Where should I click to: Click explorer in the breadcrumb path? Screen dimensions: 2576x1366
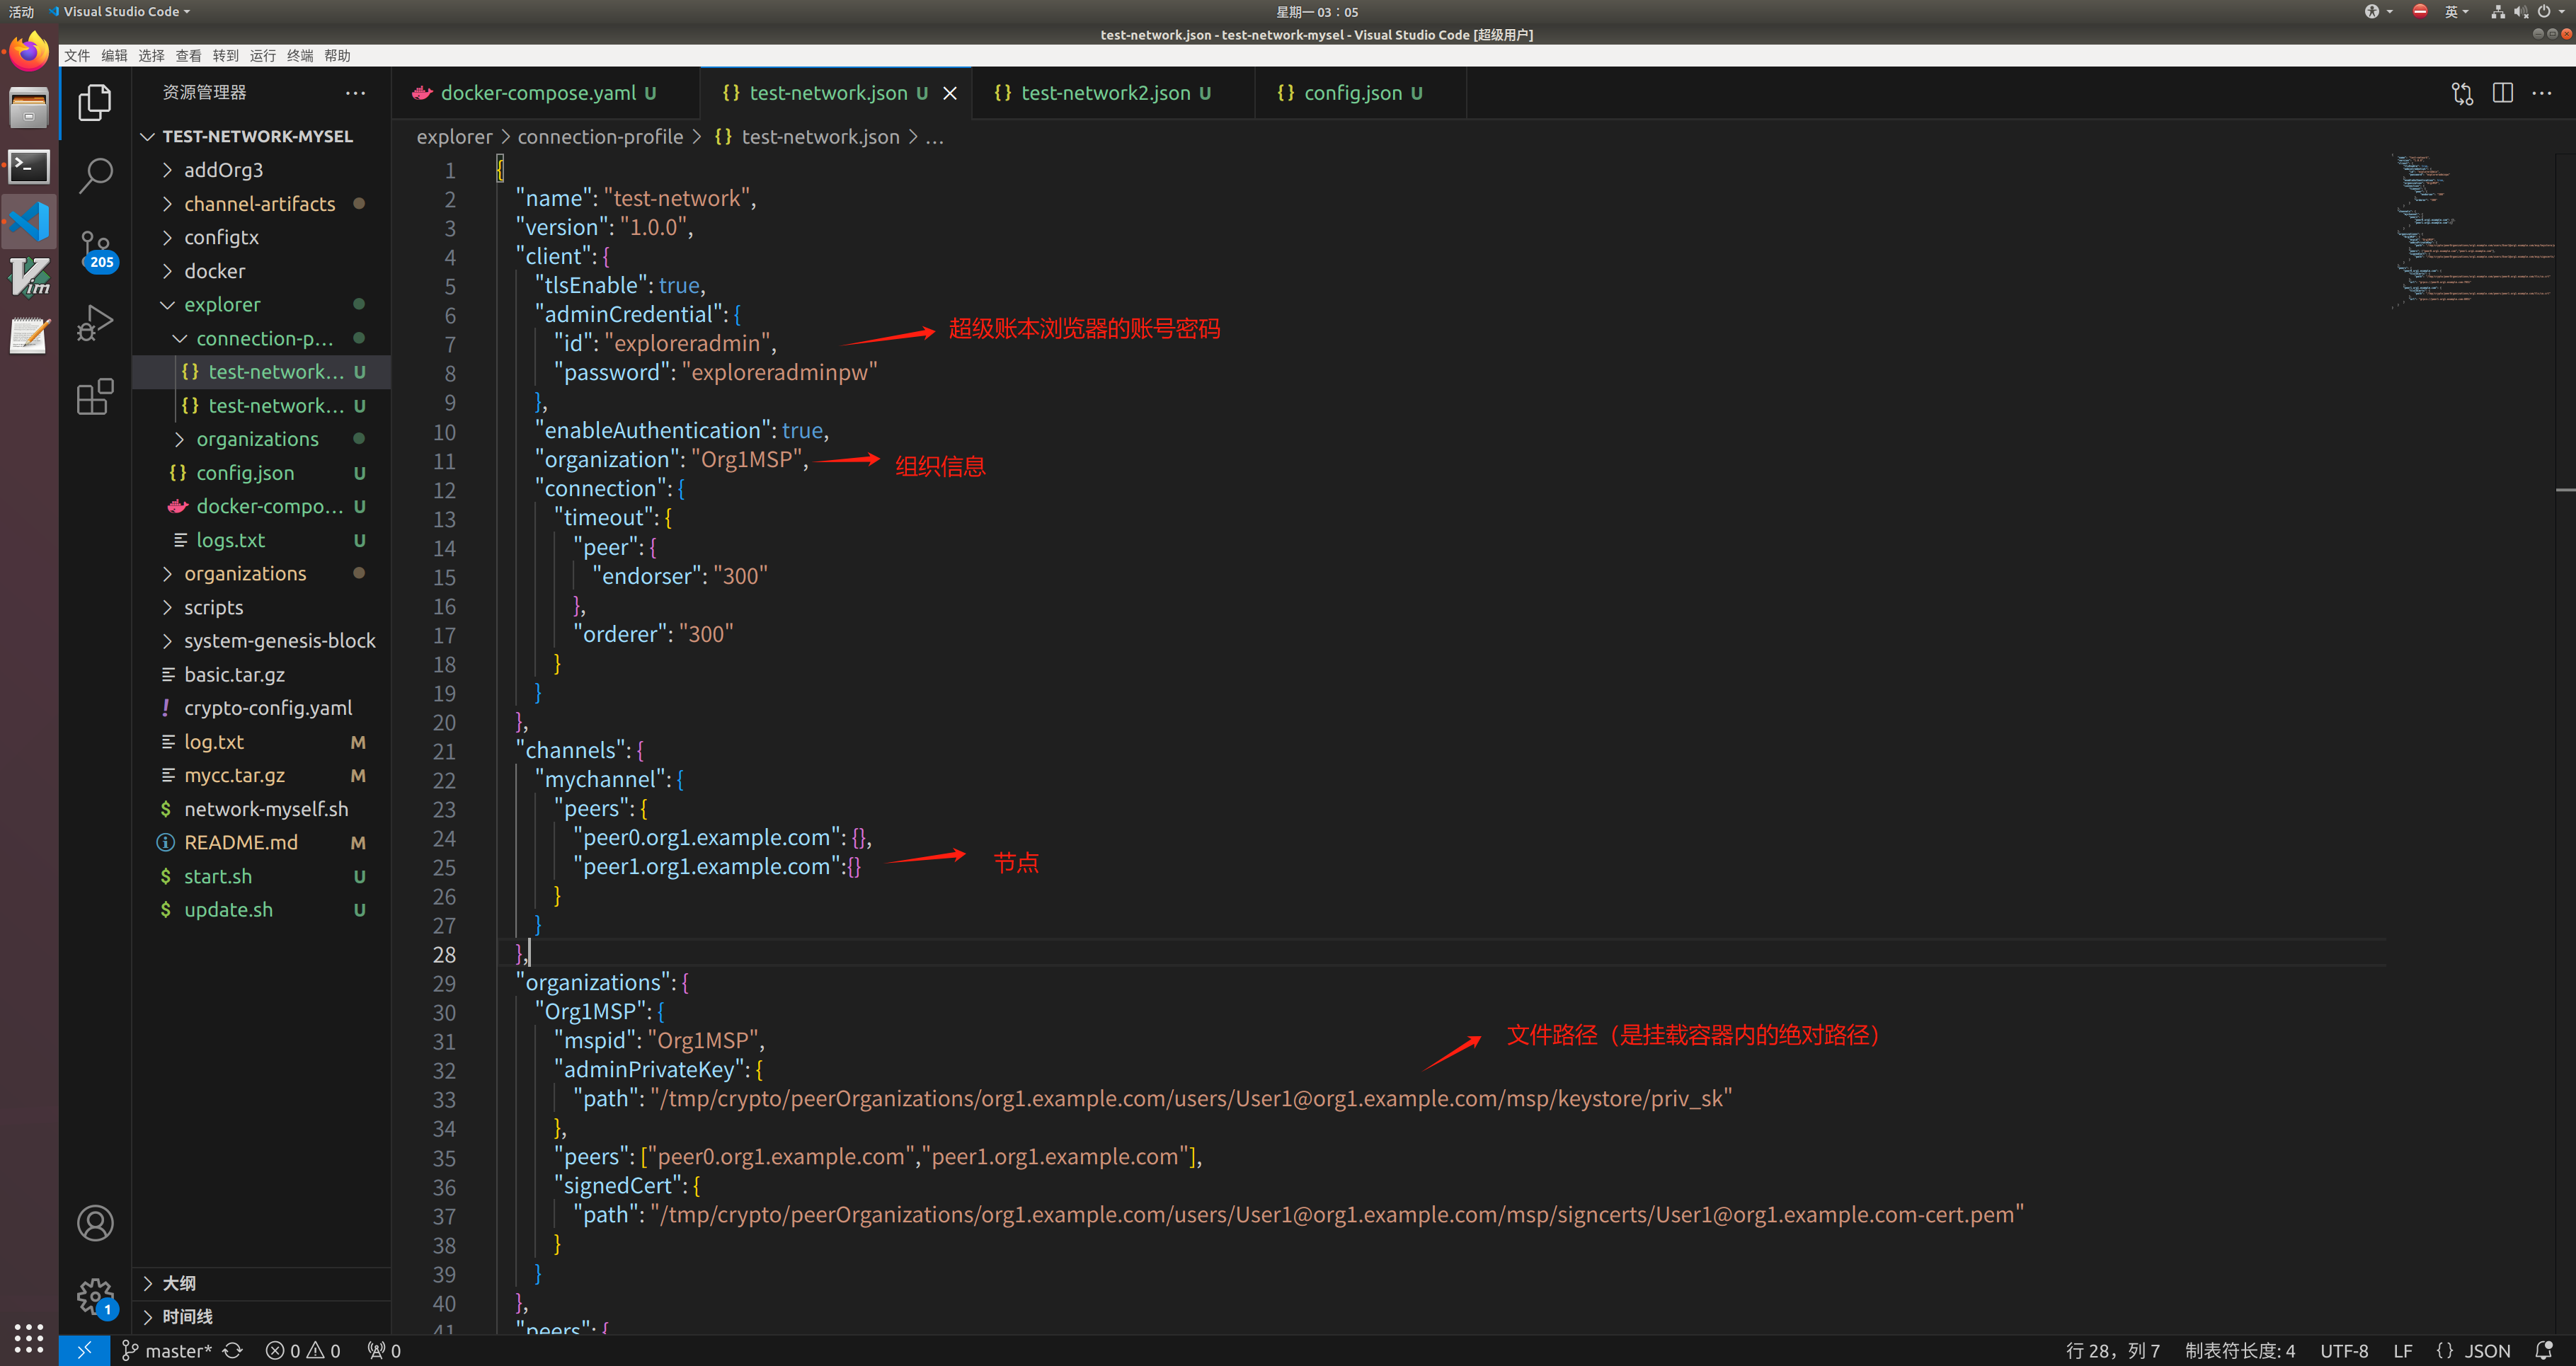coord(454,137)
